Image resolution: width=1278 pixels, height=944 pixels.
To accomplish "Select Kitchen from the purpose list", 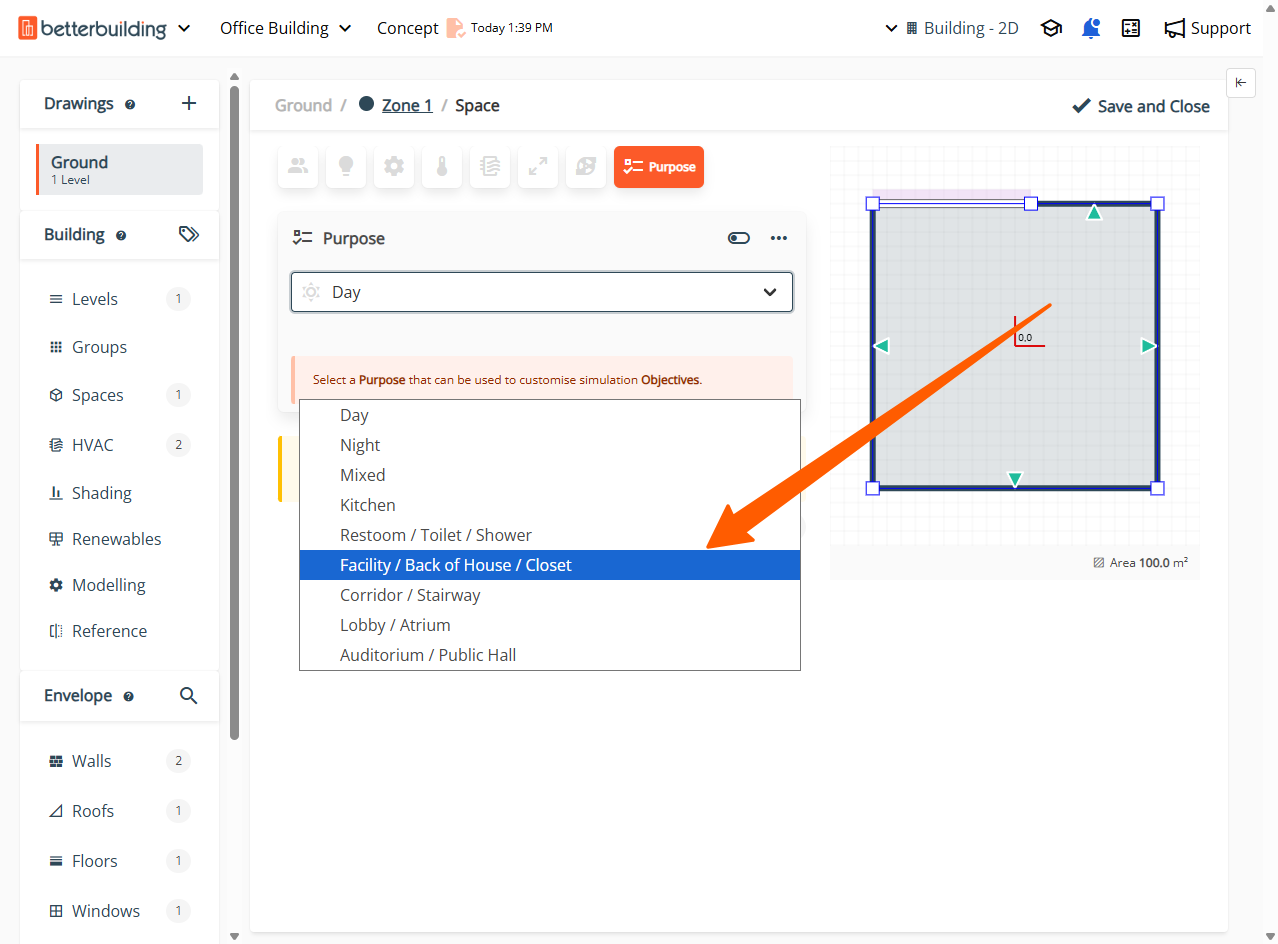I will tap(368, 505).
